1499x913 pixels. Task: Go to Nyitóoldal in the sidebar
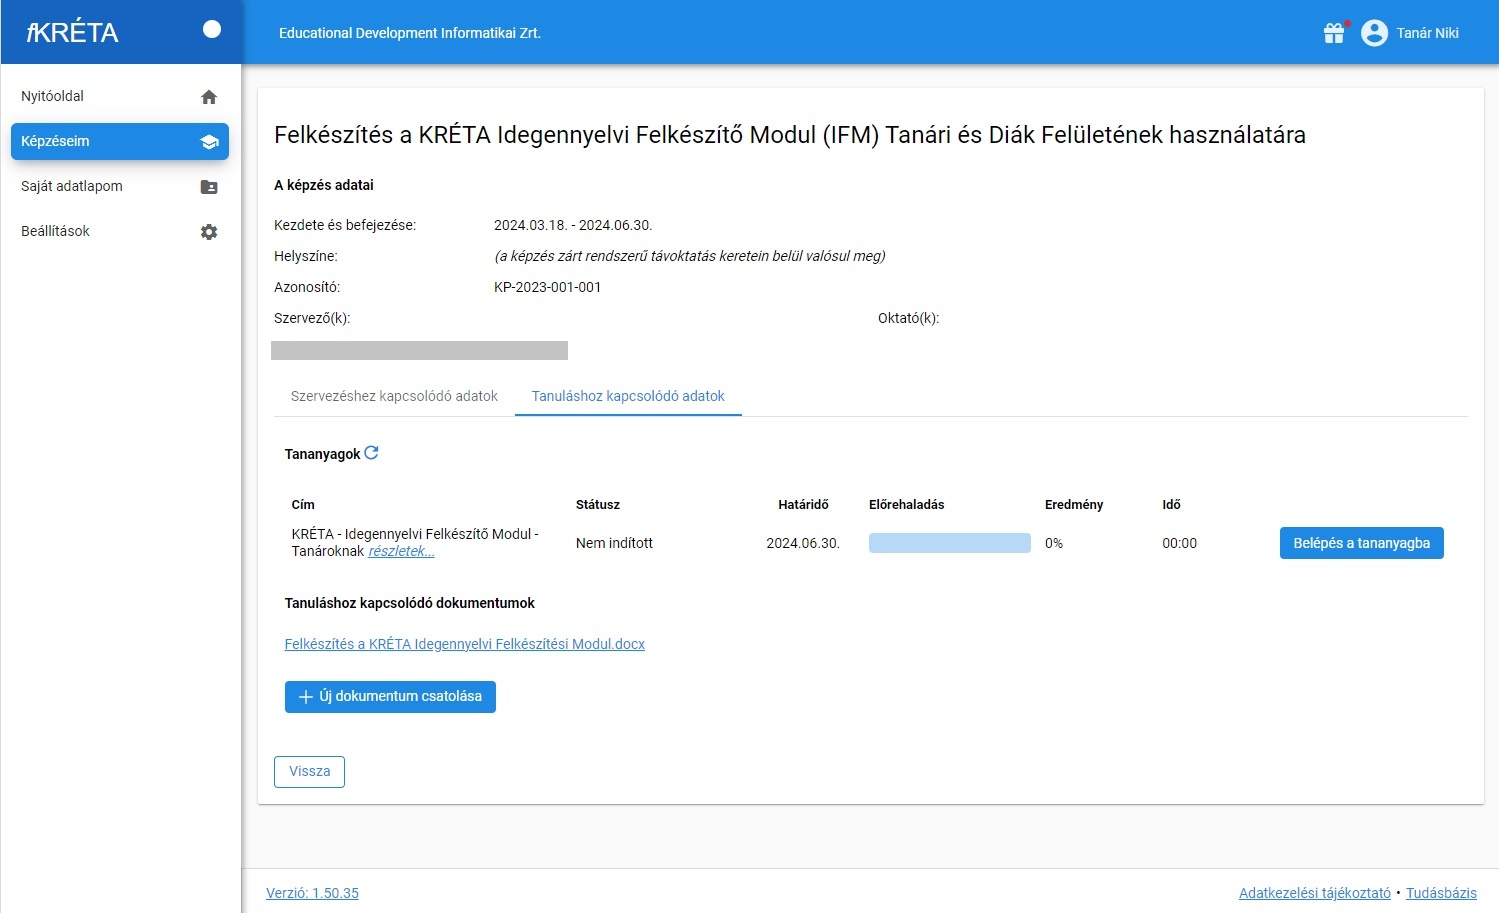pos(120,96)
